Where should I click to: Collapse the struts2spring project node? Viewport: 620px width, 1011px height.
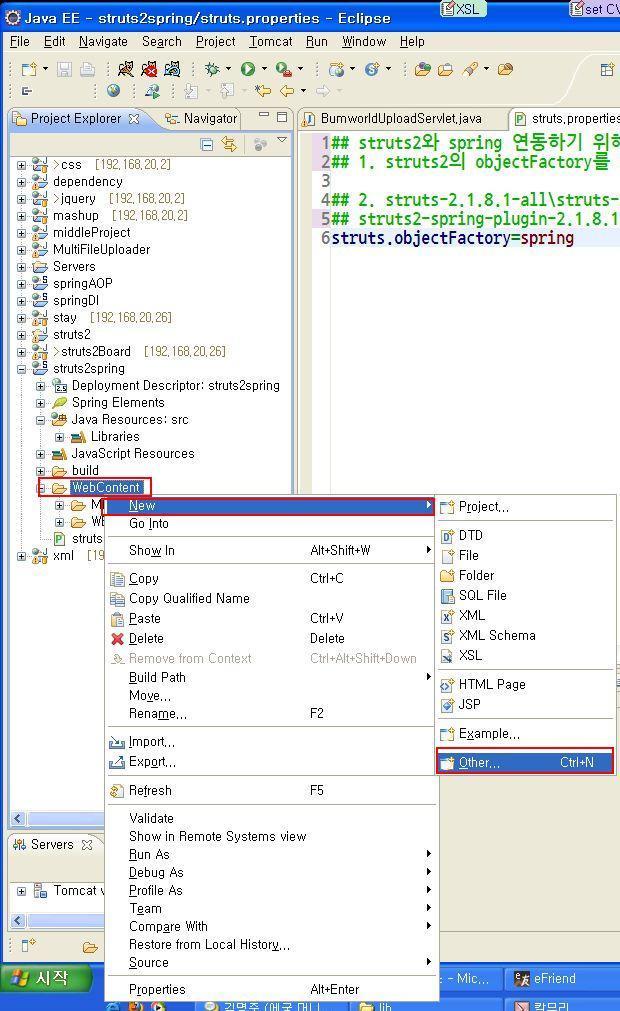[21, 369]
